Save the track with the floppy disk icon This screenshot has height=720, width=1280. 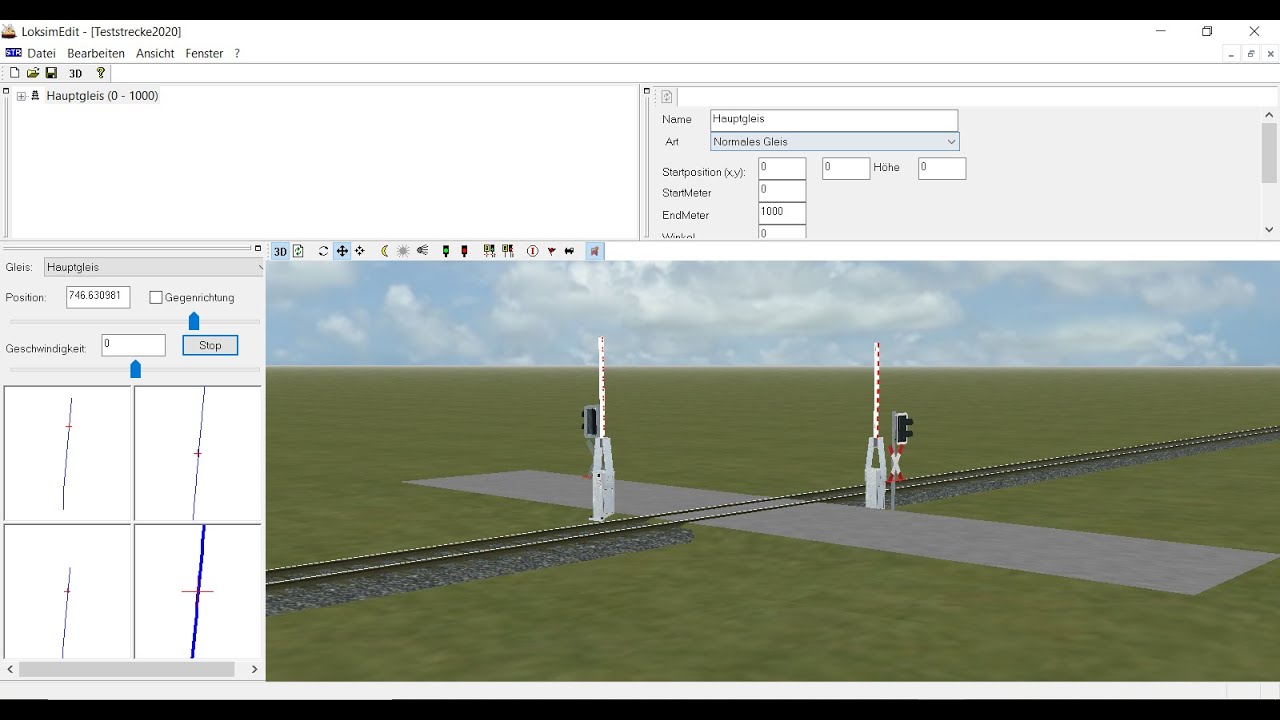point(51,73)
